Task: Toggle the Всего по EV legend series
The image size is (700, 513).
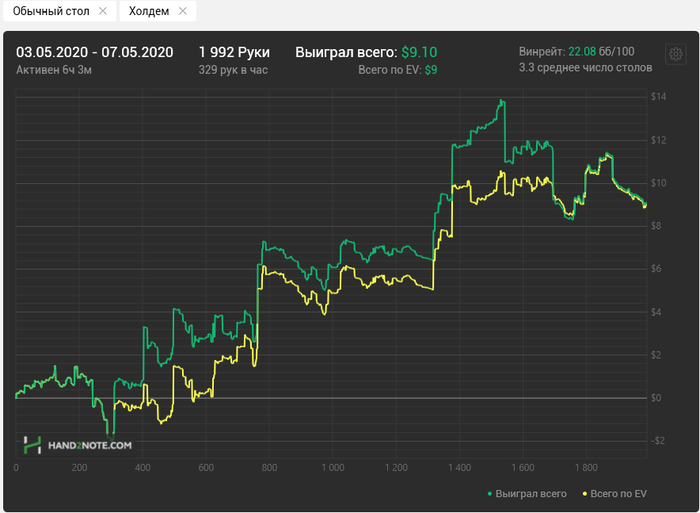Action: pos(614,493)
